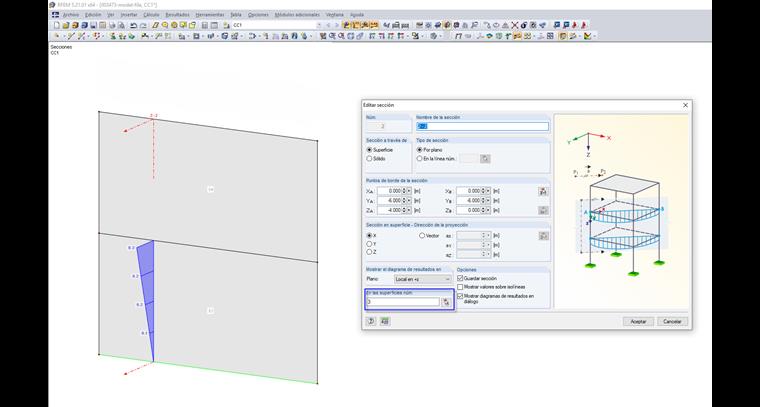
Task: Click the Redo arrow icon
Action: [142, 25]
